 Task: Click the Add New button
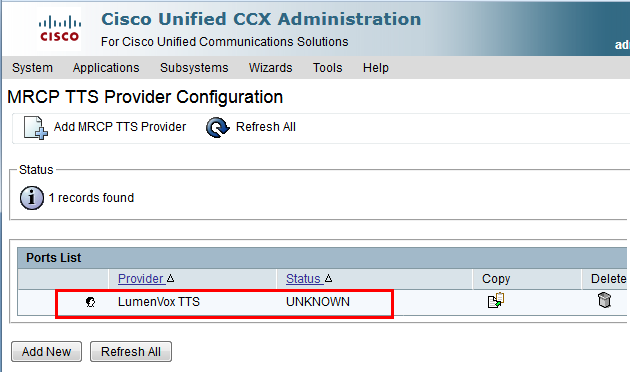(47, 352)
